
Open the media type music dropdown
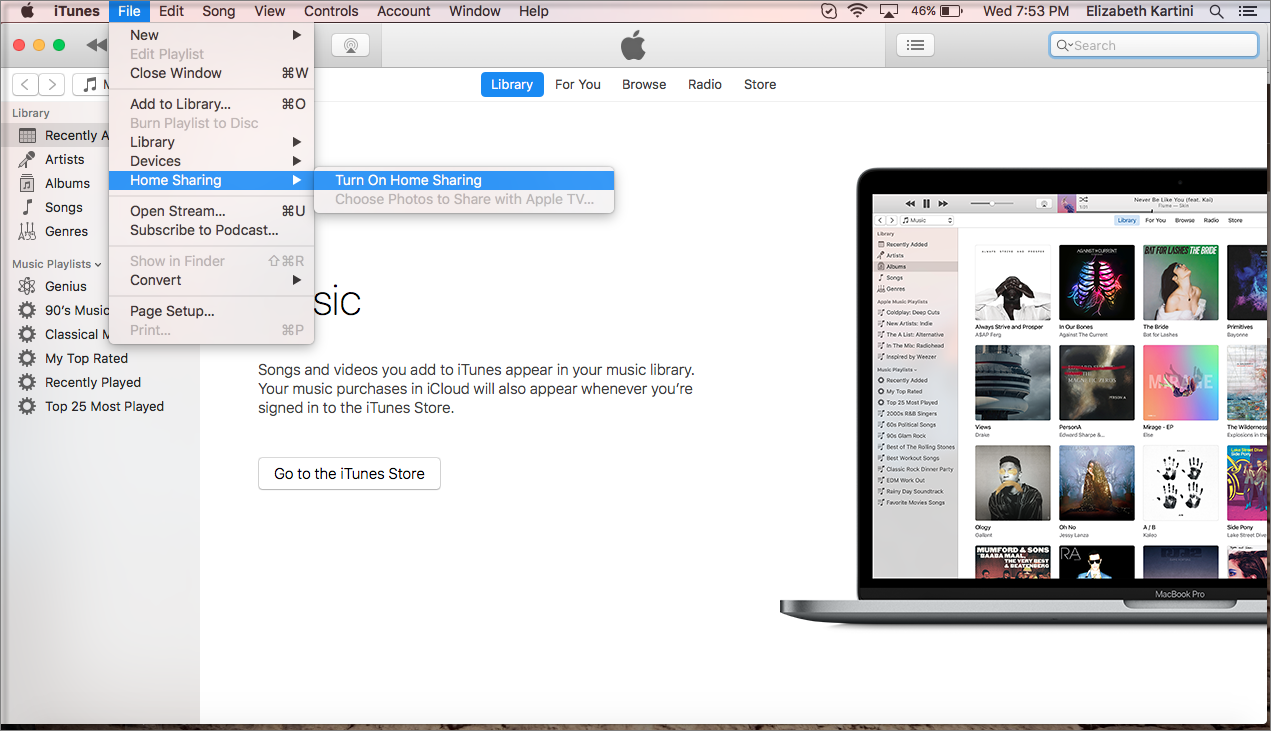[92, 85]
